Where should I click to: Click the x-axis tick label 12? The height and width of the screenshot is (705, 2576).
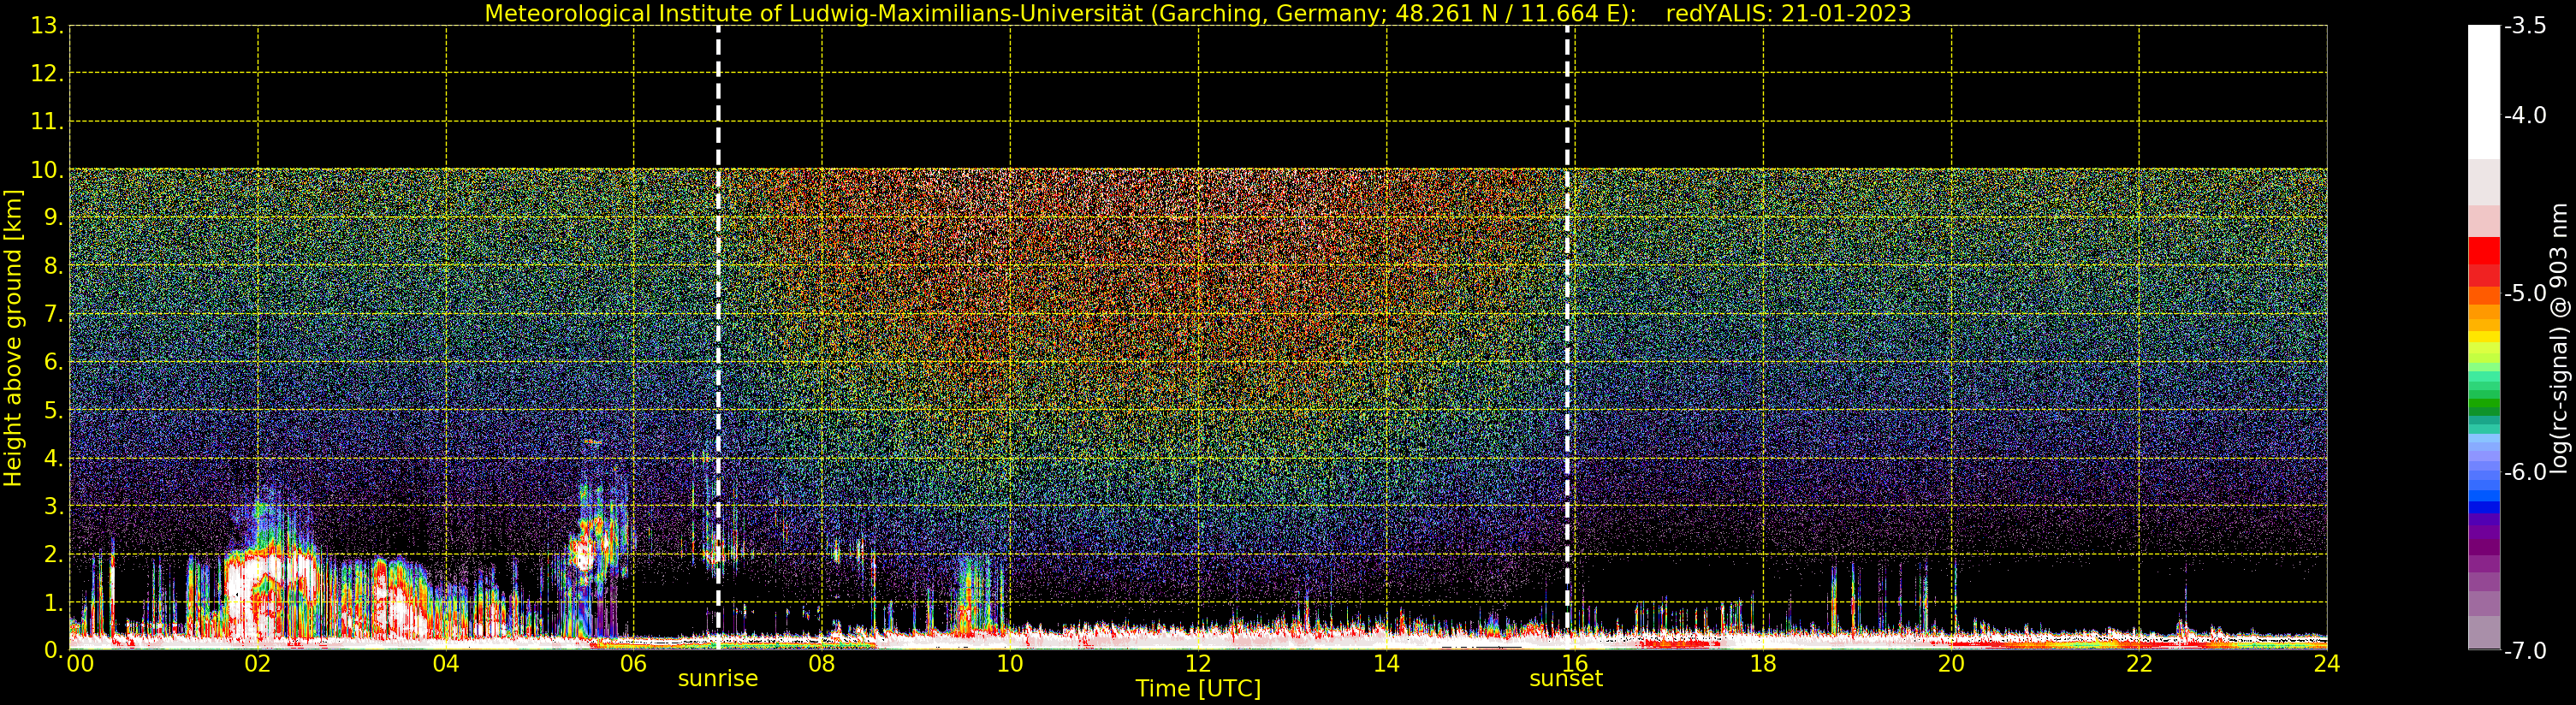tap(1198, 664)
